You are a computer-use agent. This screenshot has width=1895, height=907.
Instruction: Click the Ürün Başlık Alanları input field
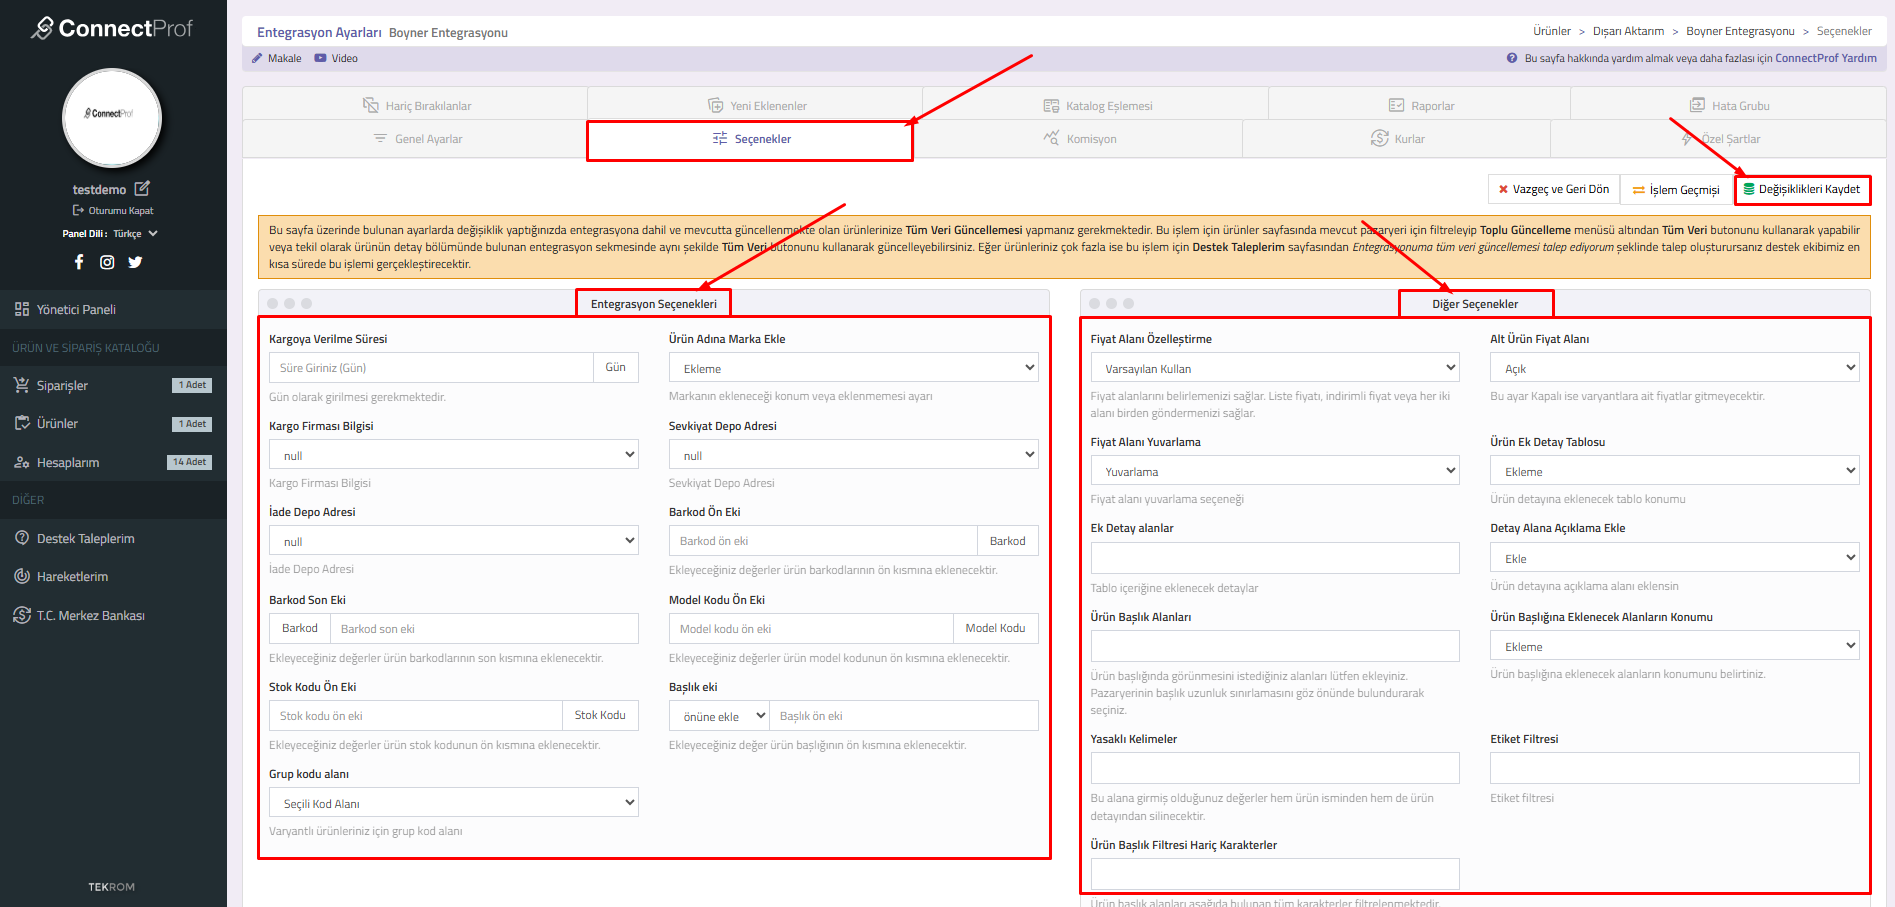[1275, 646]
